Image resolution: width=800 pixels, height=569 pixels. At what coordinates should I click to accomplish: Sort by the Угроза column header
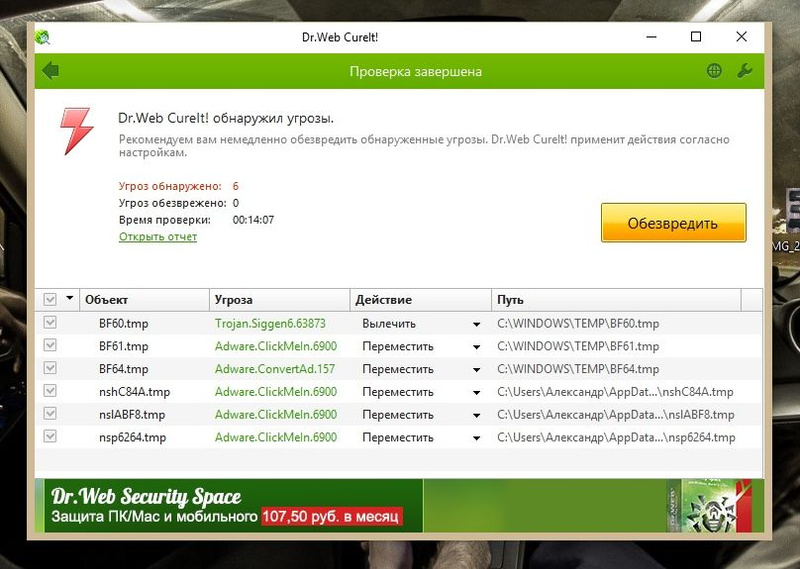pyautogui.click(x=279, y=300)
